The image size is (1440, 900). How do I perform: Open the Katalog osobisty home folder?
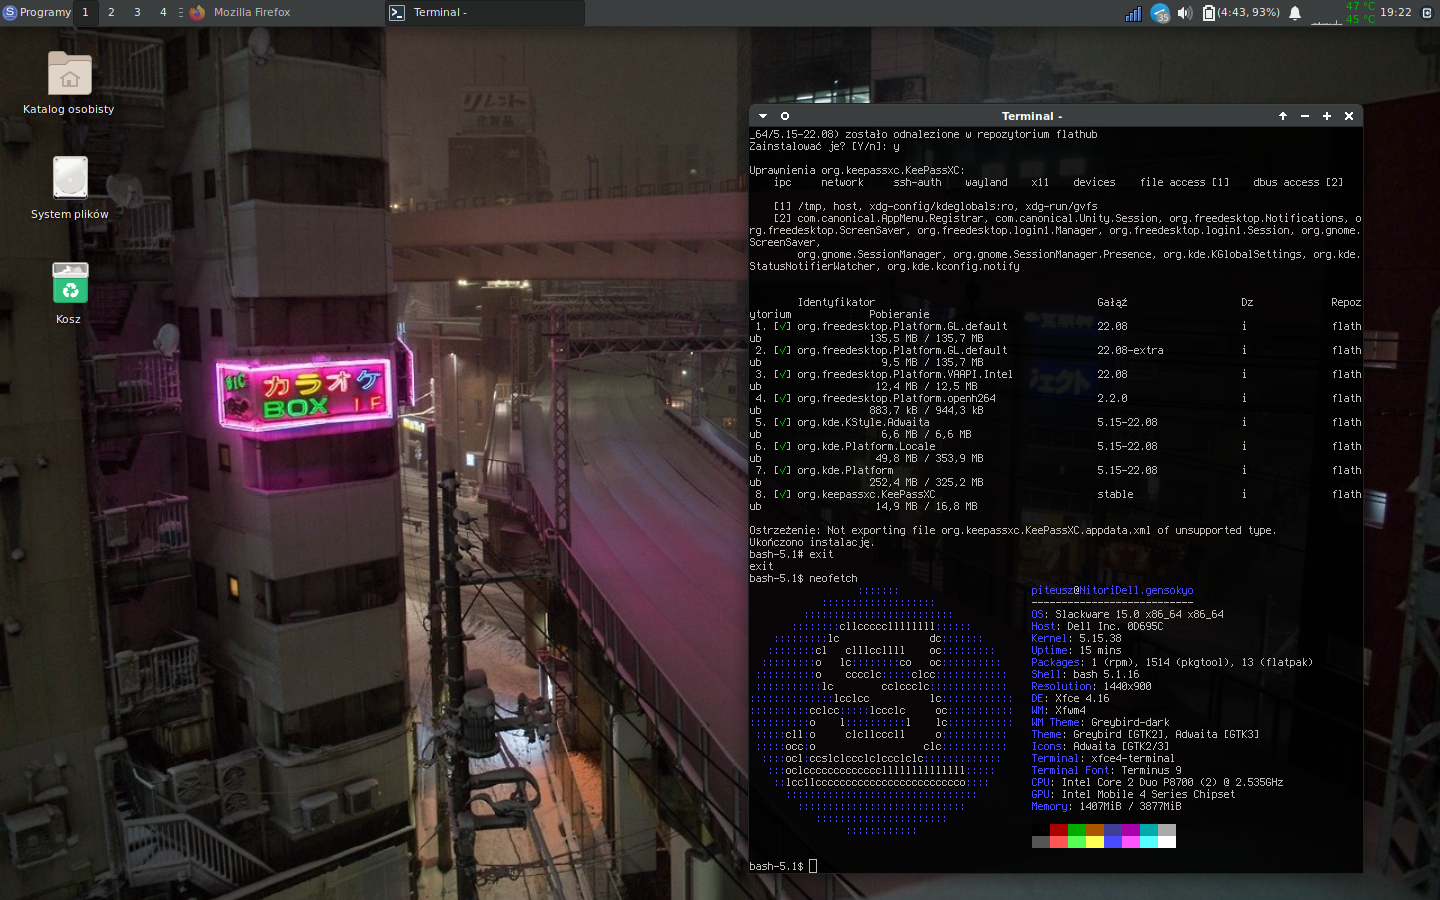69,76
